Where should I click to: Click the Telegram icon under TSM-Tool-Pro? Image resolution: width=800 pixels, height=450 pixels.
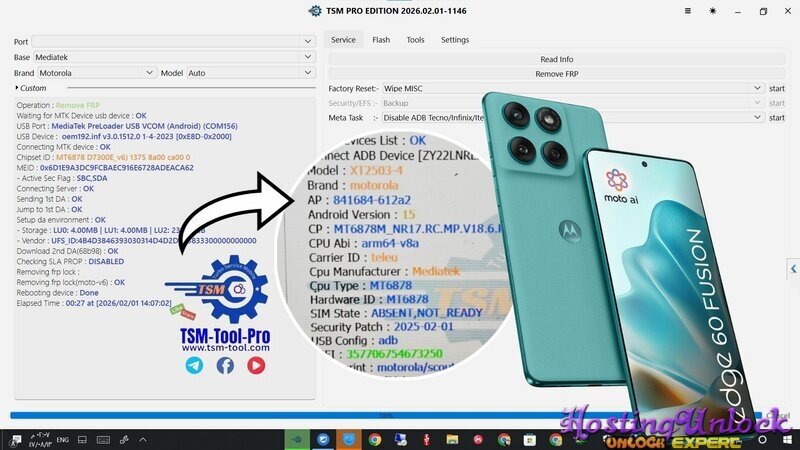pos(193,366)
